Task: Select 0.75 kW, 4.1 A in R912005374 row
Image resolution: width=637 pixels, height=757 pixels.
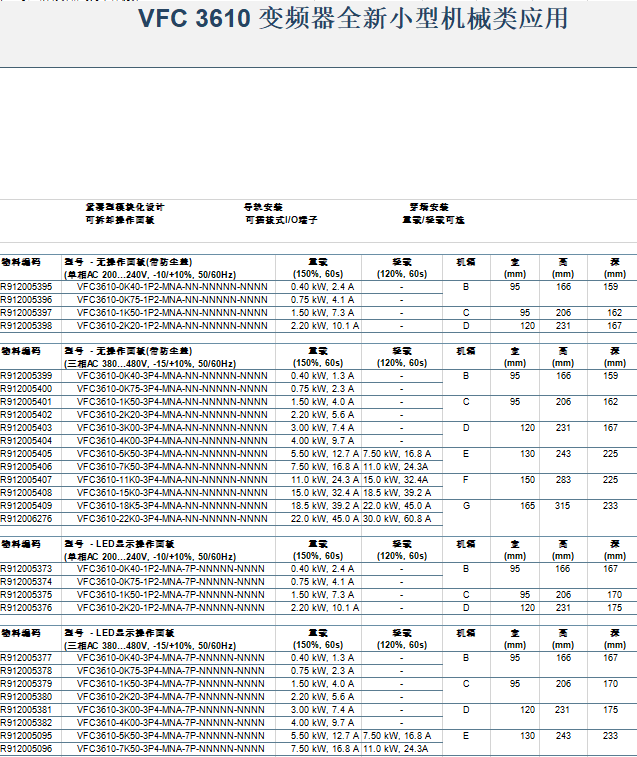Action: pyautogui.click(x=322, y=582)
